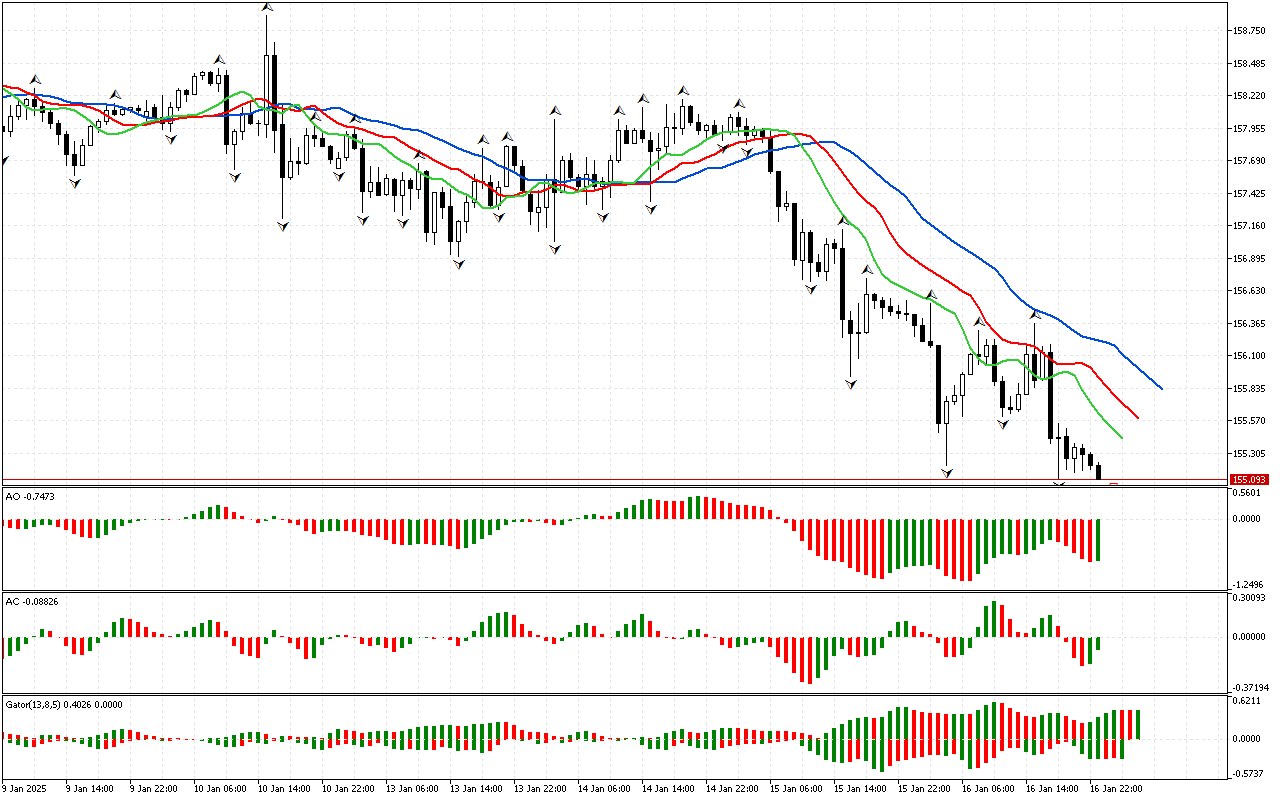Select the 9 Jan 14:00 time label

coord(88,788)
